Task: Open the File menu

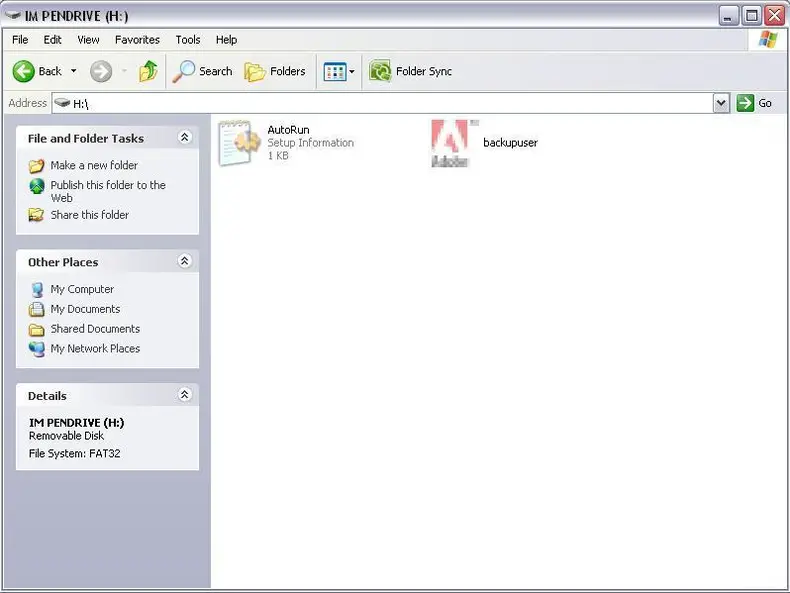Action: (x=20, y=39)
